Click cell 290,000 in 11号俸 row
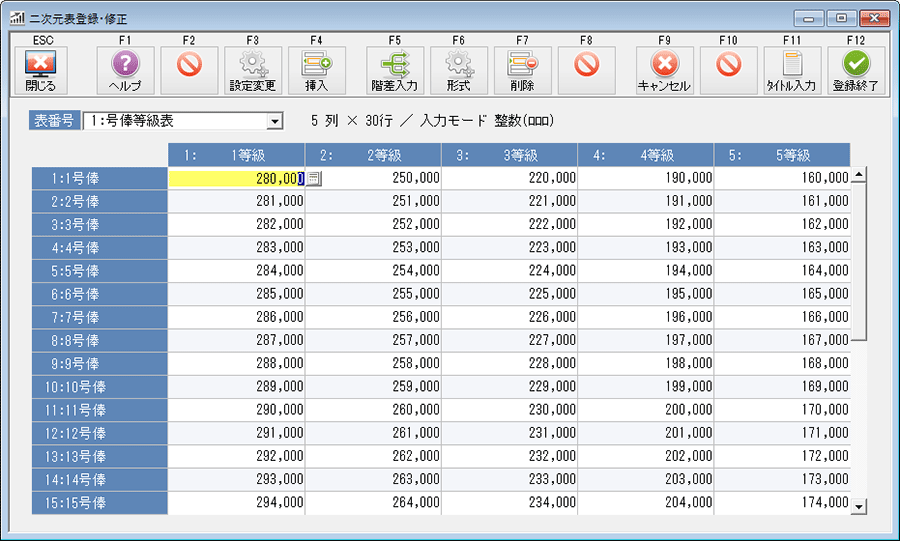 click(x=236, y=410)
